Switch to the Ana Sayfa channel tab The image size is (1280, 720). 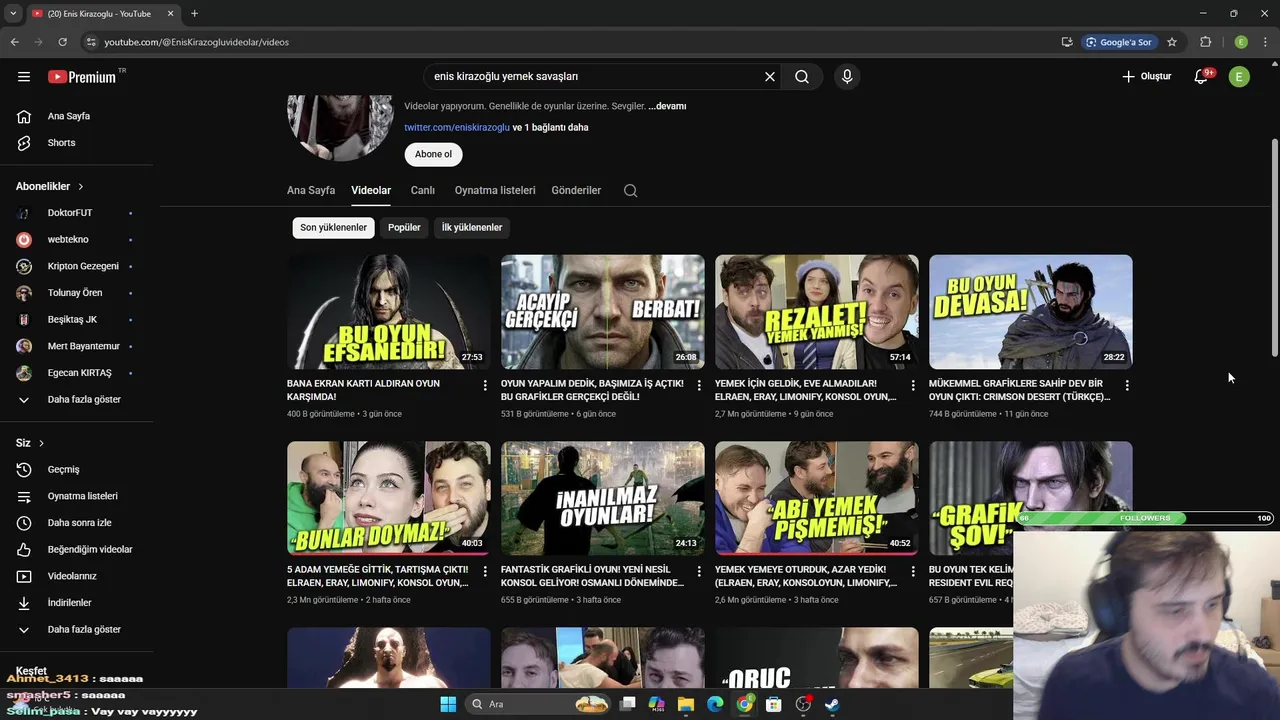(311, 190)
